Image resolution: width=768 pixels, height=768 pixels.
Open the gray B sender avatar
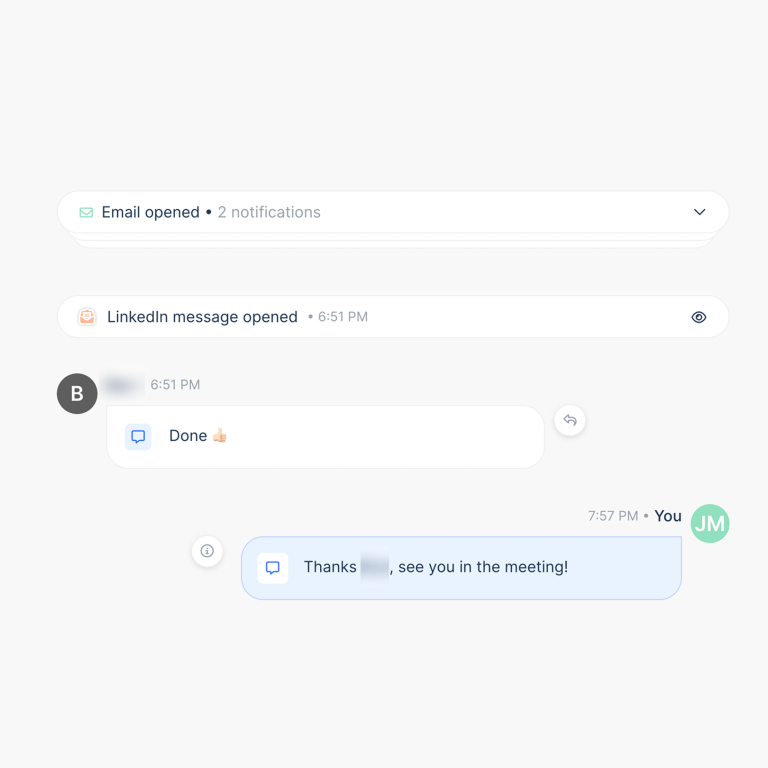point(77,394)
